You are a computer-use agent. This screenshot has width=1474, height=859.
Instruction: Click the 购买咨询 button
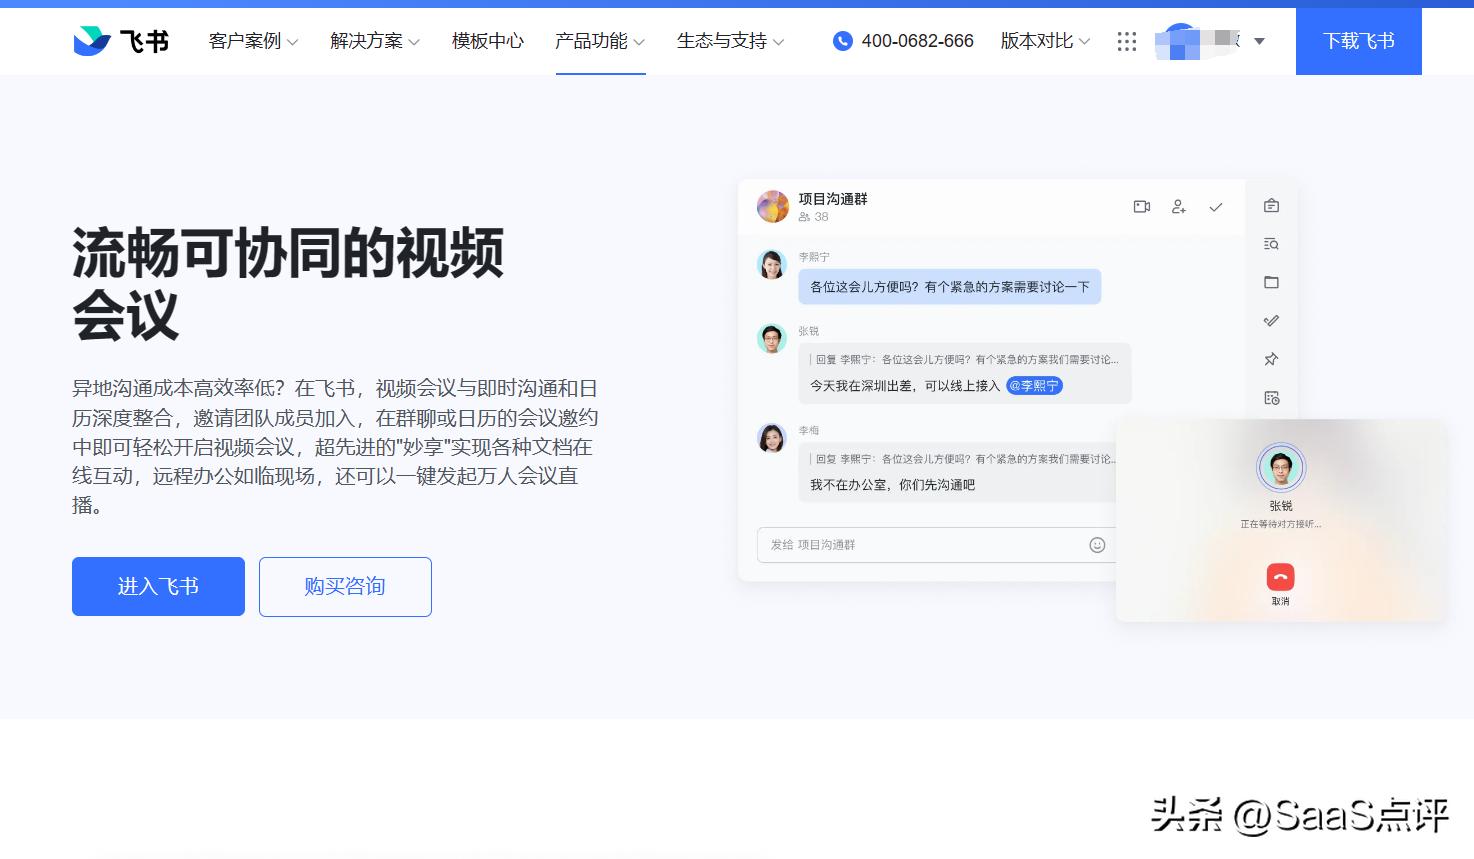click(345, 586)
